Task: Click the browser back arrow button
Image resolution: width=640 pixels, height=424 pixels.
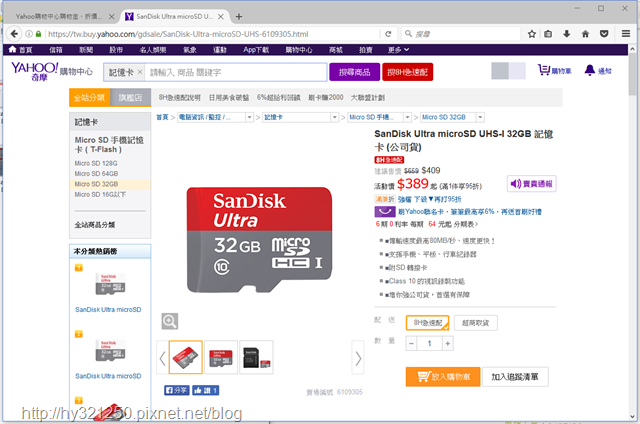Action: [14, 34]
